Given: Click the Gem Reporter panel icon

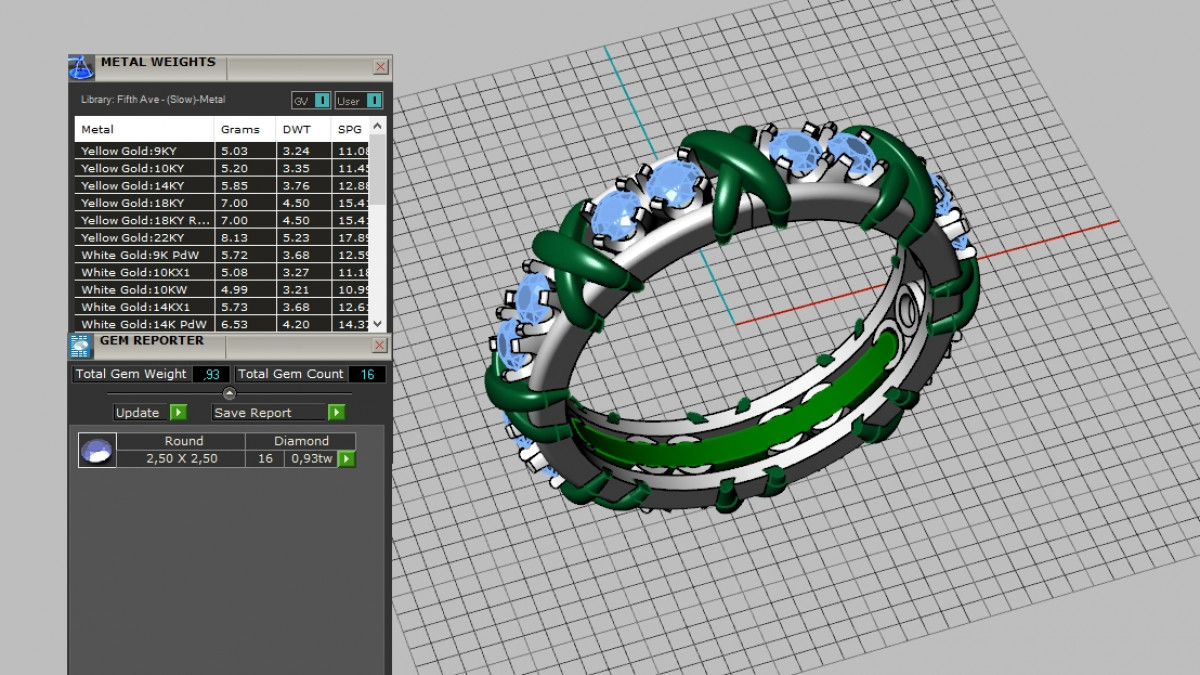Looking at the screenshot, I should 81,346.
